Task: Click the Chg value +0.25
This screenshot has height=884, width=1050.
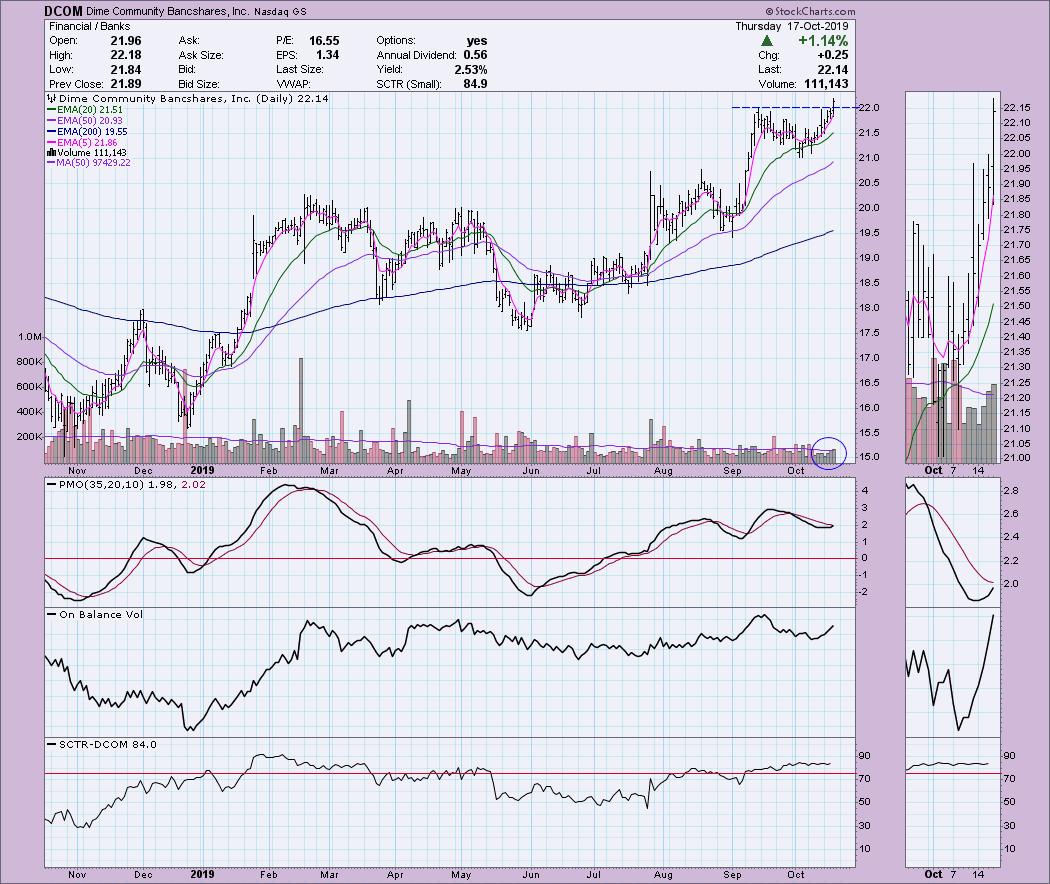Action: 832,56
